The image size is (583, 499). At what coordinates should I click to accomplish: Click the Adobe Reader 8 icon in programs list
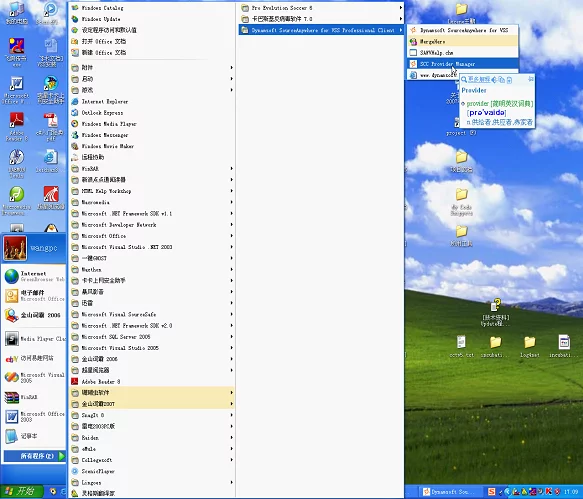pos(75,381)
